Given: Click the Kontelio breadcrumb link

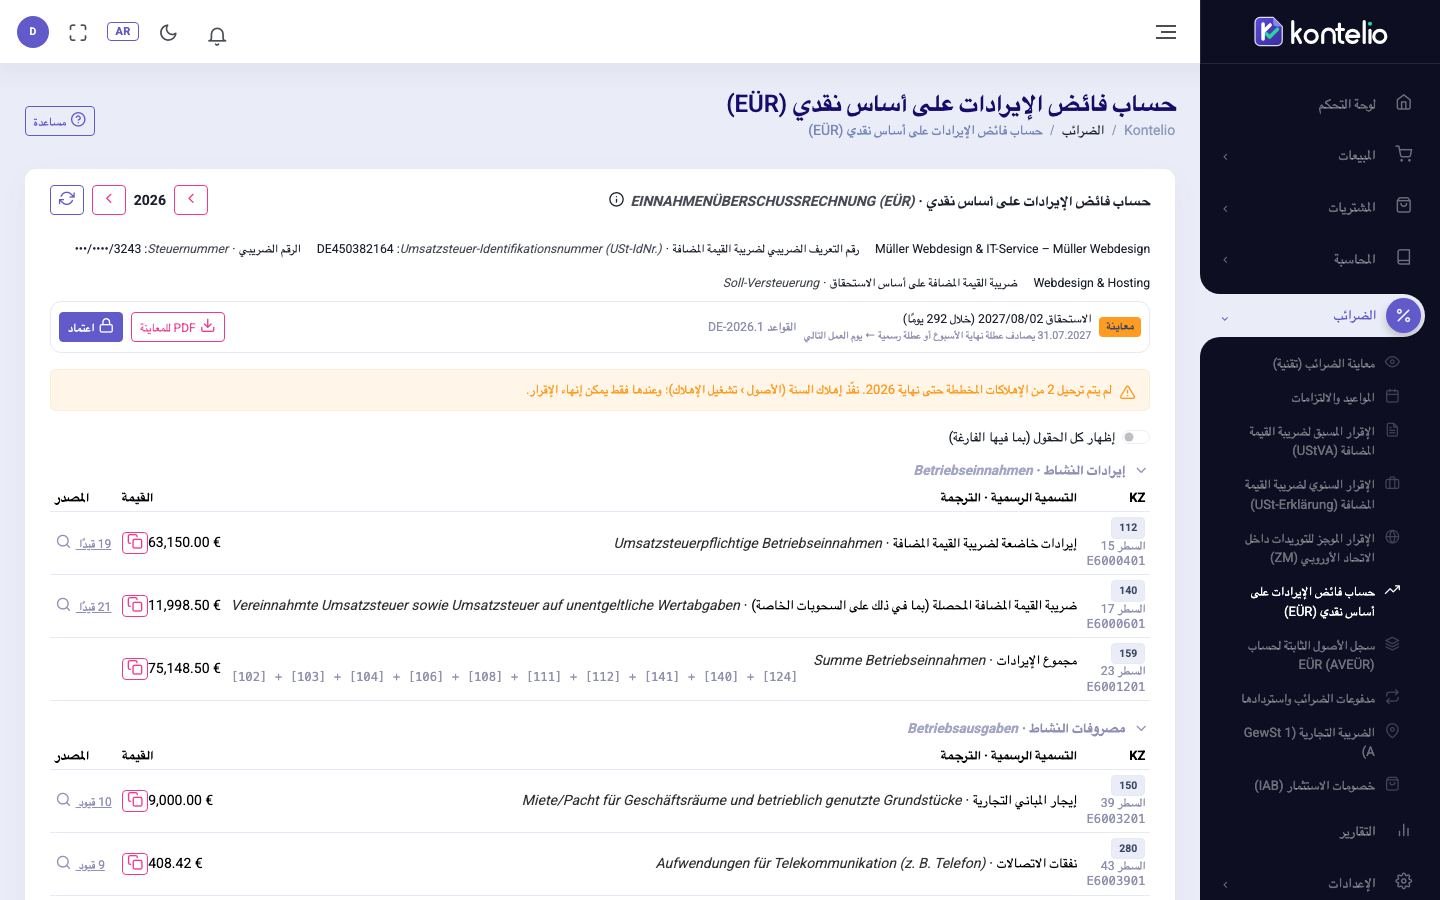Looking at the screenshot, I should (1149, 130).
